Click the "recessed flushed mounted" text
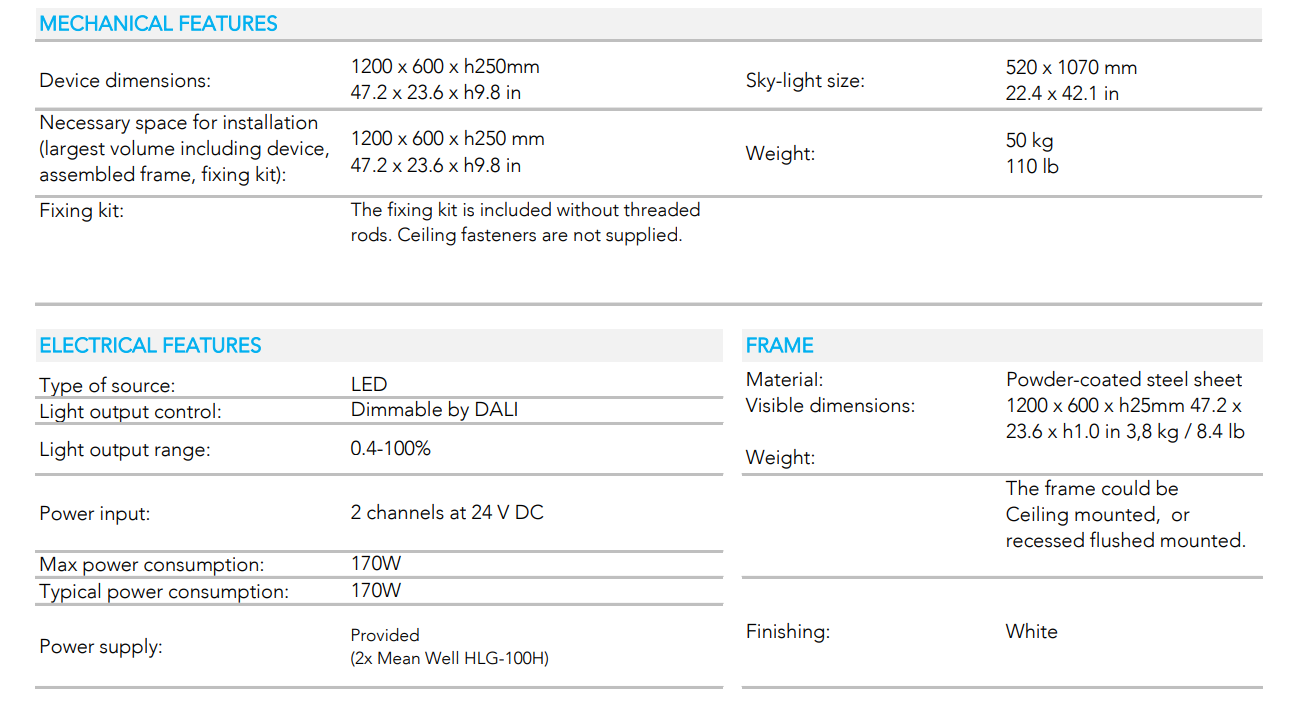The image size is (1296, 726). pos(1125,541)
